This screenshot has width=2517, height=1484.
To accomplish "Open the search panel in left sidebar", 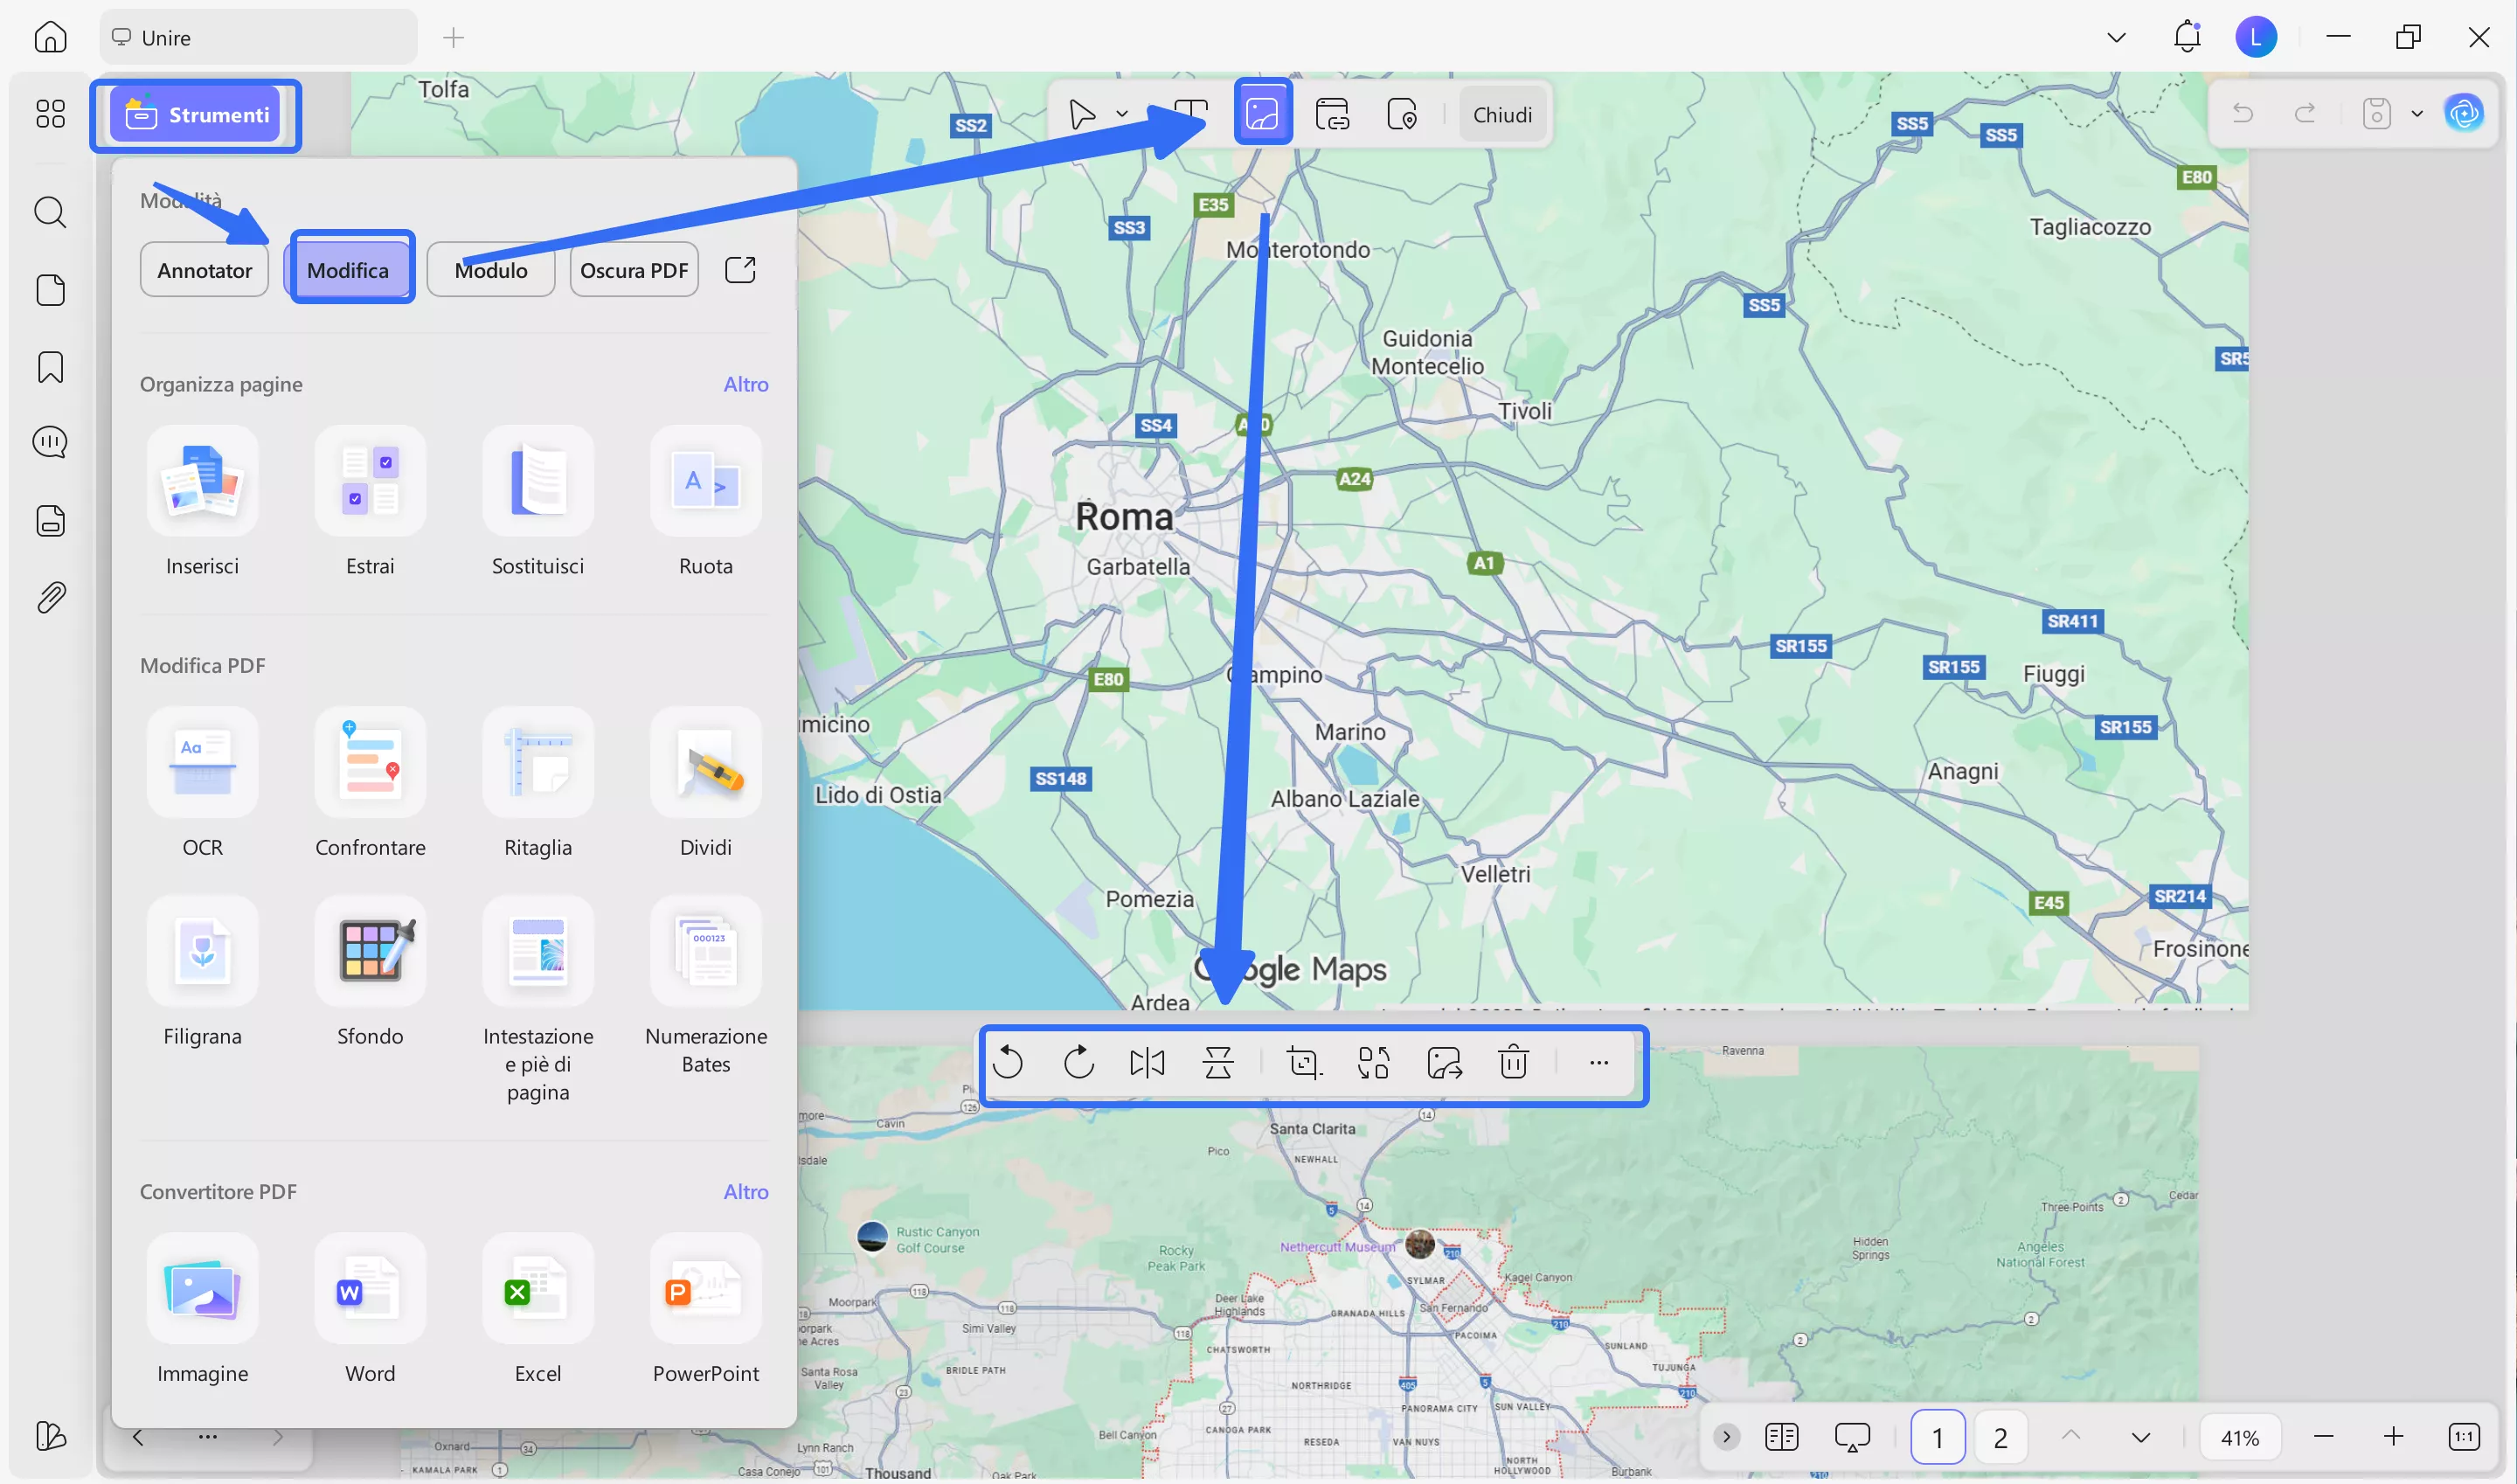I will [49, 212].
